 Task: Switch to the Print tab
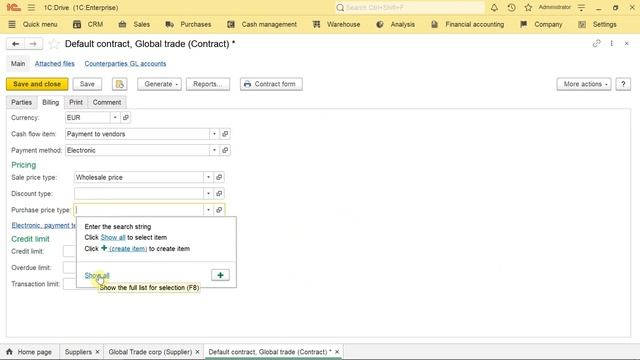(x=76, y=102)
